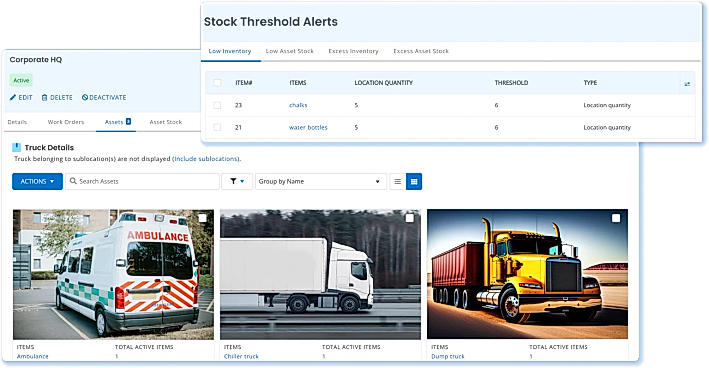Open the Work Orders tab
This screenshot has width=709, height=368.
pos(66,122)
